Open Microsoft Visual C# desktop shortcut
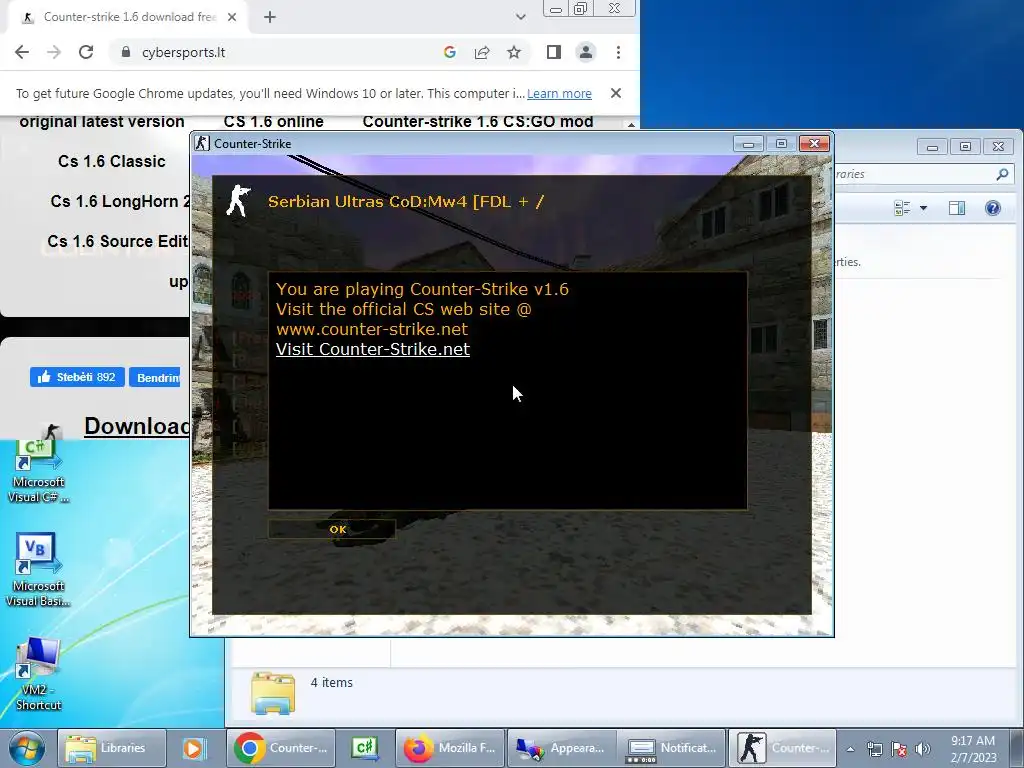 click(38, 470)
